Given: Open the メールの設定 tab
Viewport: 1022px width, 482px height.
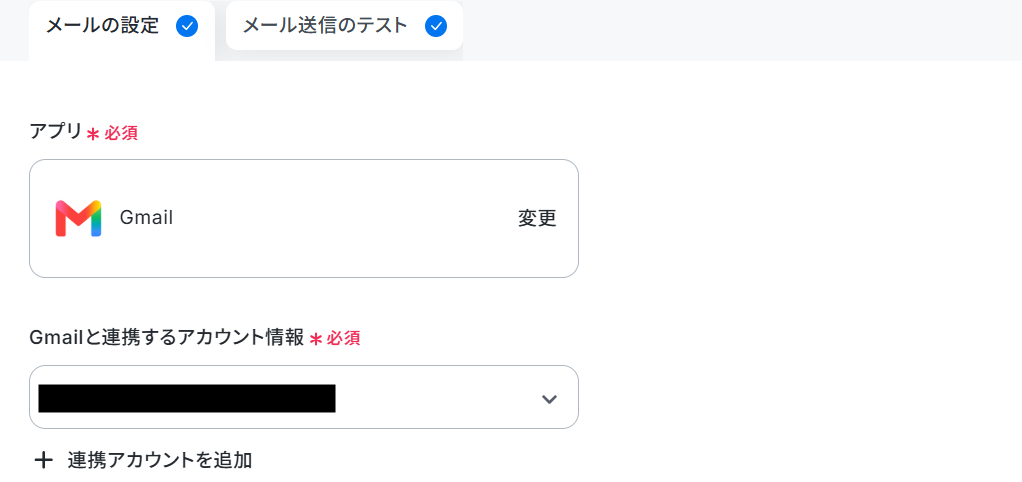Looking at the screenshot, I should (122, 30).
